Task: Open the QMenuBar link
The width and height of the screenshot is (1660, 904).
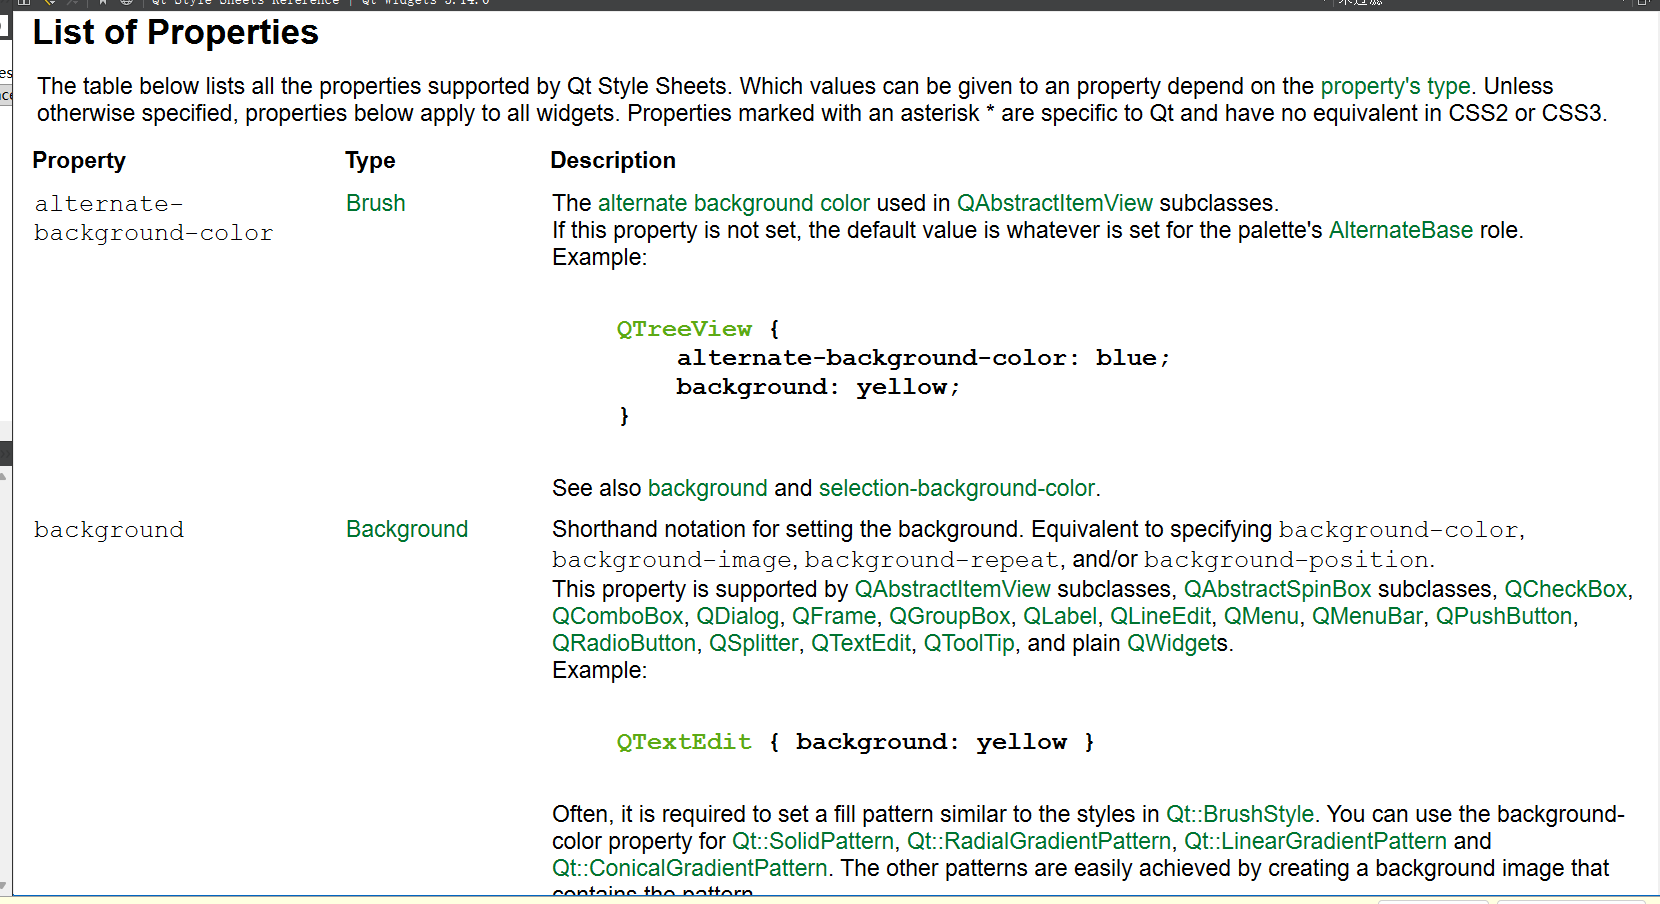Action: [x=1367, y=616]
